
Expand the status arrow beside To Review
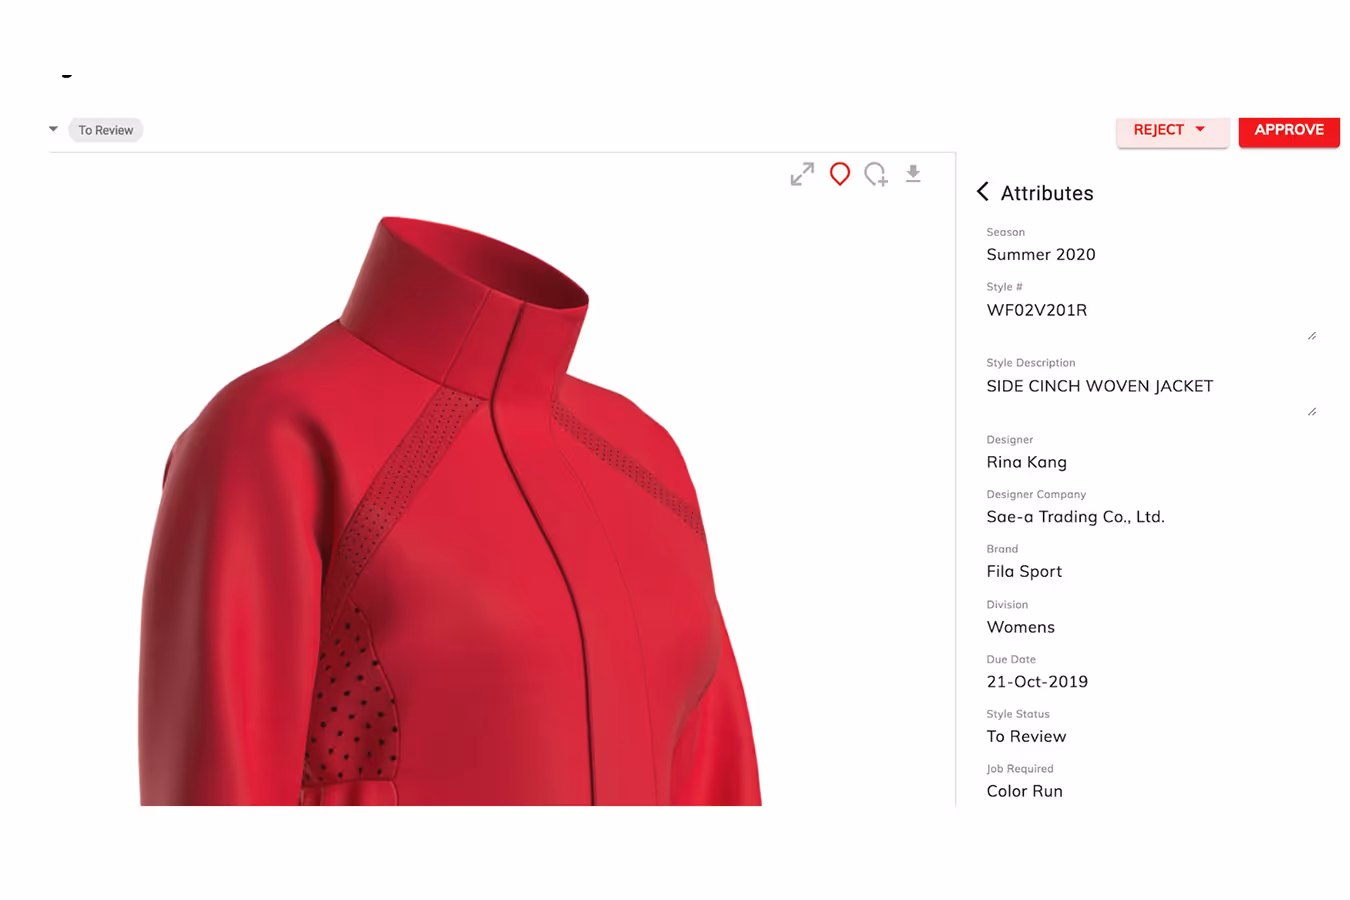coord(54,129)
